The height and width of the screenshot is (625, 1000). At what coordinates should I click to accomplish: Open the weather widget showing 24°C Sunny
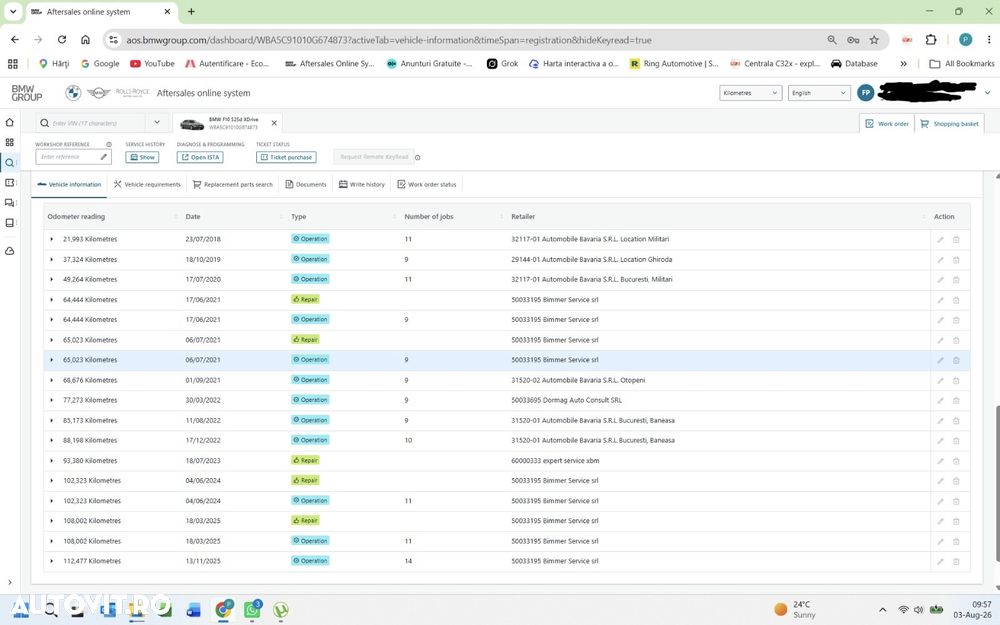(795, 609)
